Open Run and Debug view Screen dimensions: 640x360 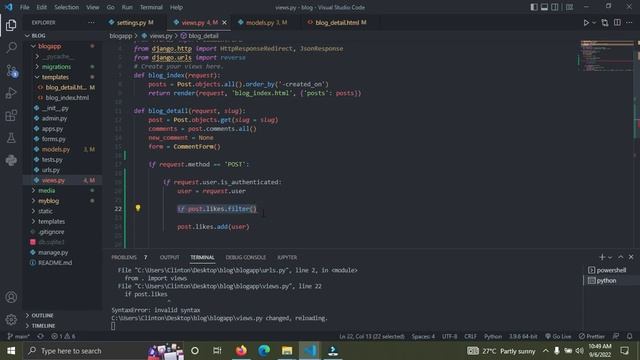click(x=11, y=93)
